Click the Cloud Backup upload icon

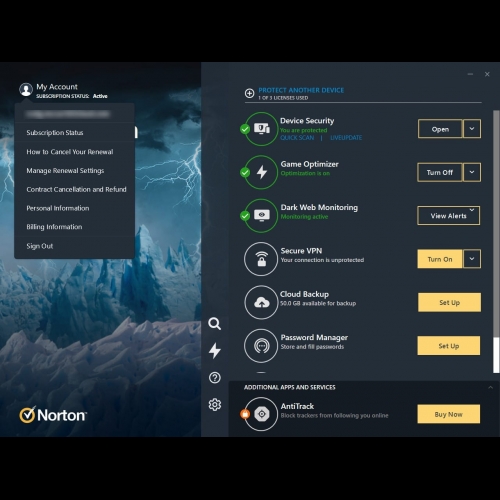click(x=261, y=302)
